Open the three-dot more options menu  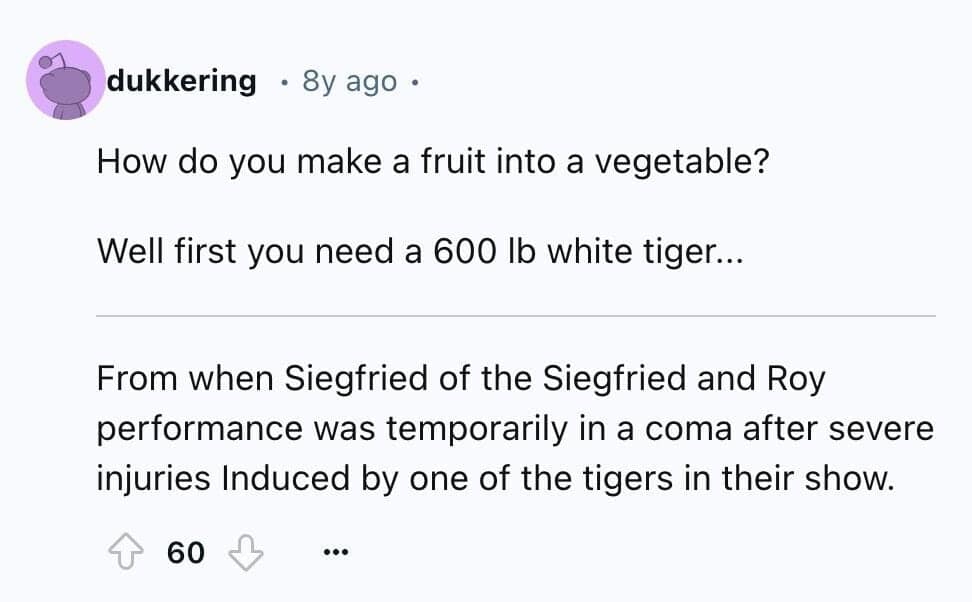(x=332, y=552)
